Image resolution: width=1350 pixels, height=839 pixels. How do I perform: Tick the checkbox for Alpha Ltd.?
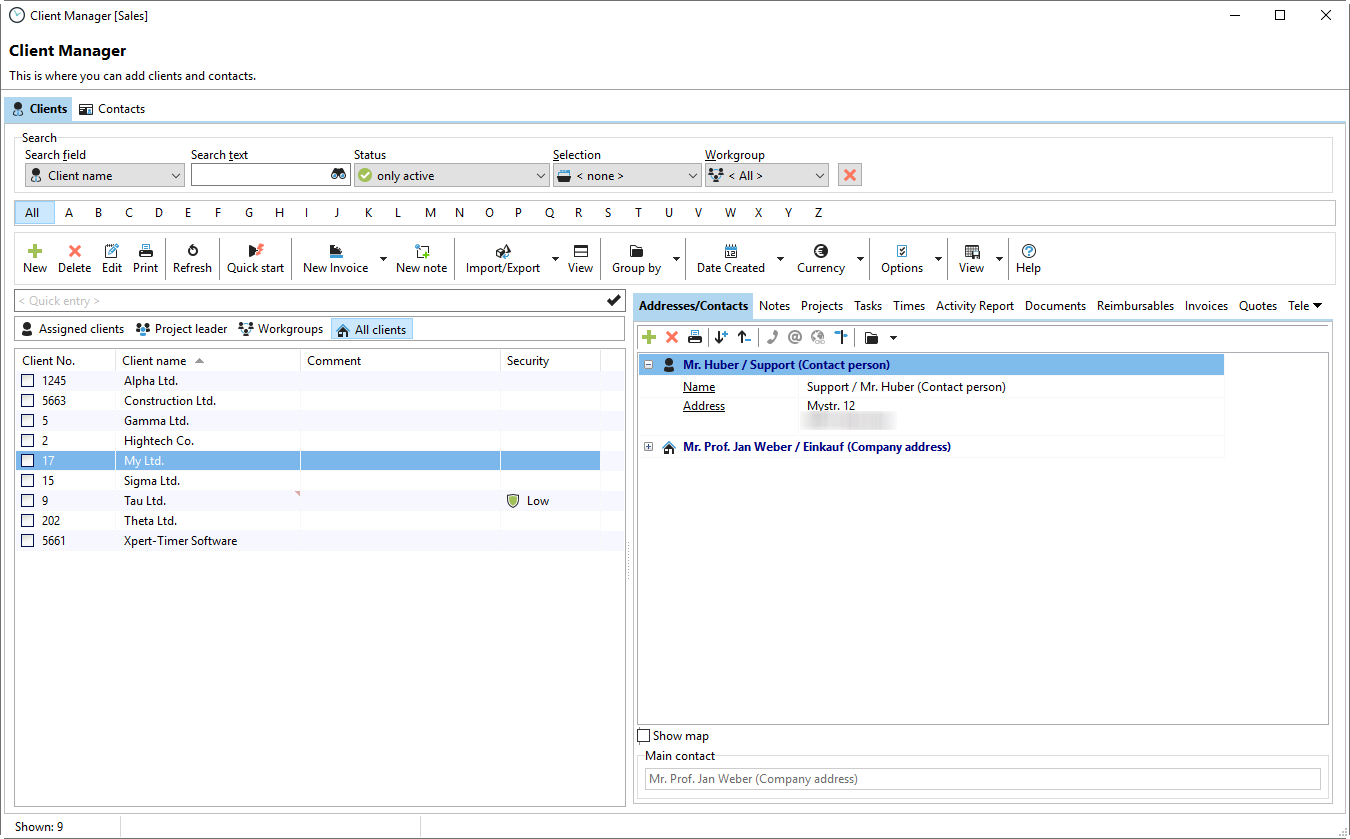pos(28,381)
